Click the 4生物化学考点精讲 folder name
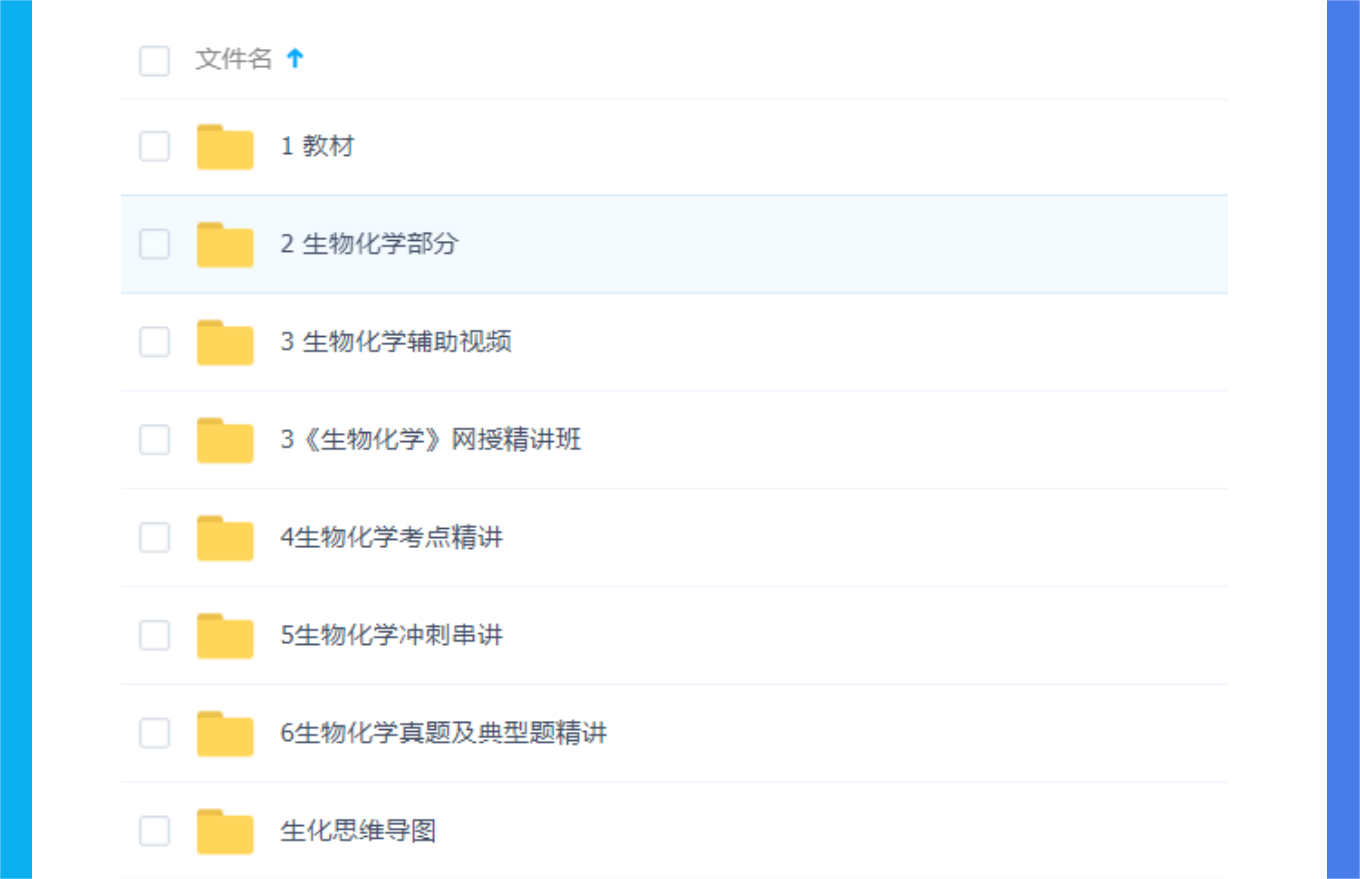This screenshot has width=1360, height=879. [x=391, y=538]
